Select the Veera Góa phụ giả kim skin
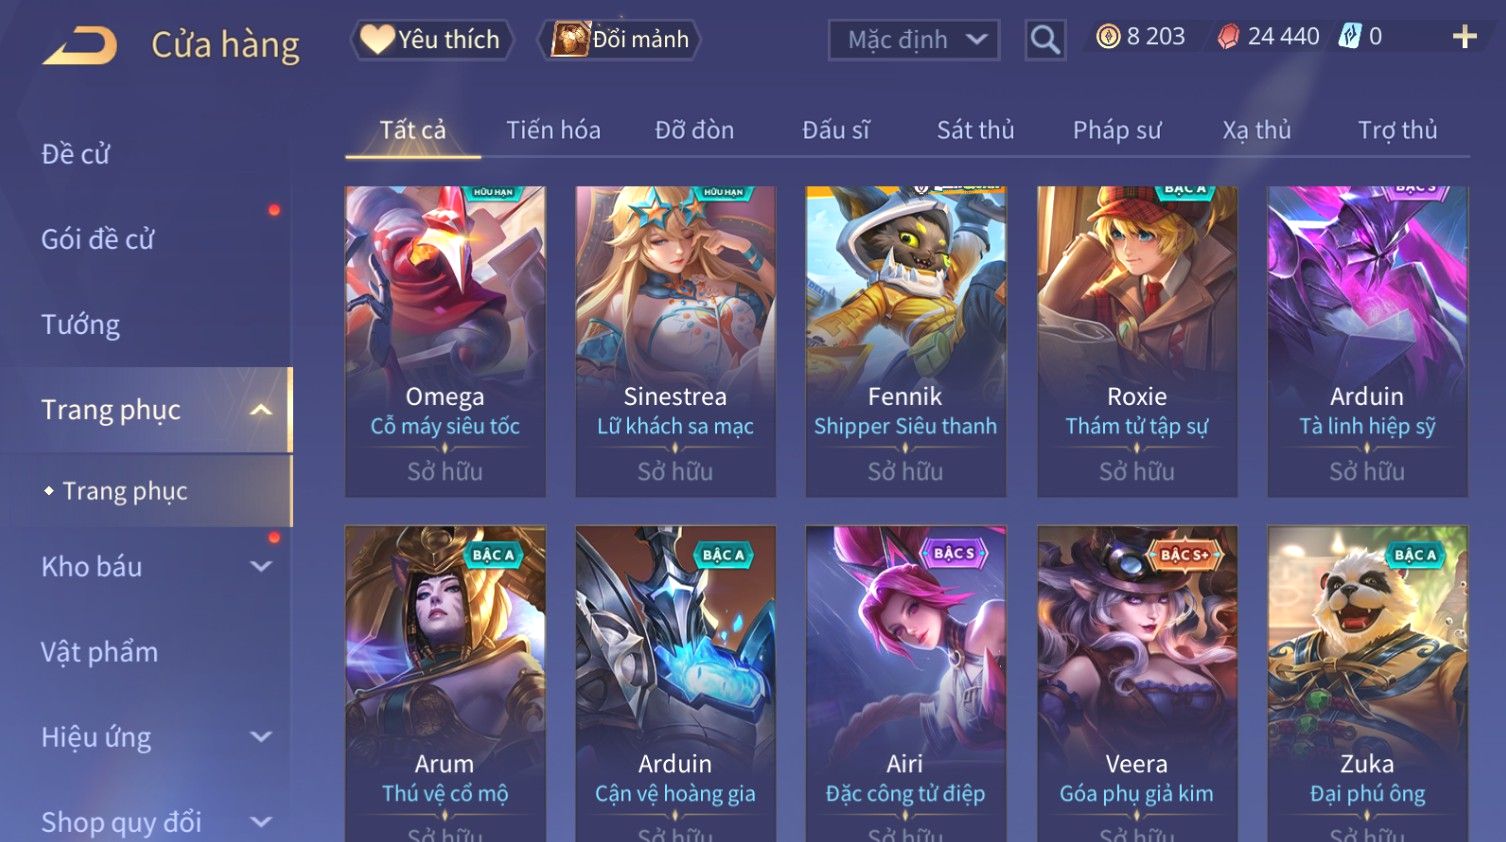Screen dimensions: 1506x842 pyautogui.click(x=1137, y=684)
